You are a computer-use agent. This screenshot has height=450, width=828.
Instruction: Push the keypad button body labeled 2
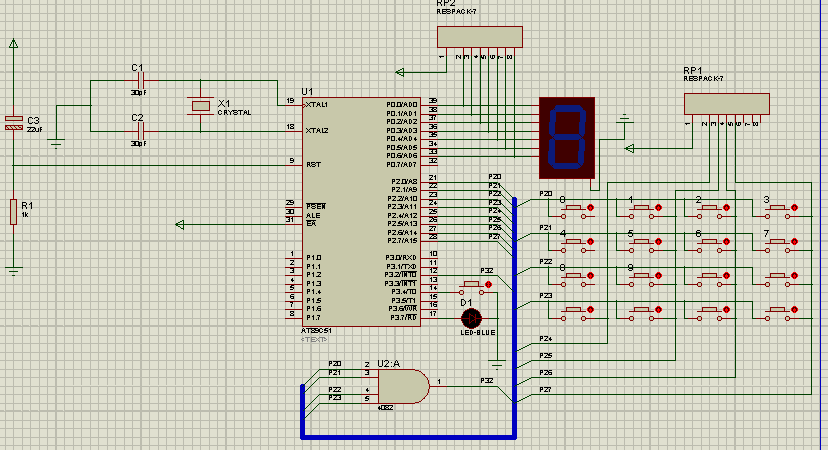pos(709,210)
